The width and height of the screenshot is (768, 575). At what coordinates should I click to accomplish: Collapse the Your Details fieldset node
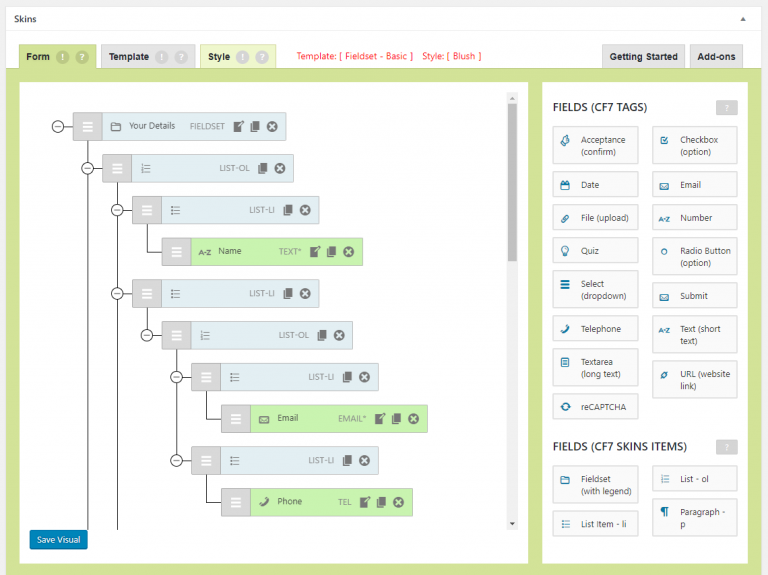click(x=57, y=127)
